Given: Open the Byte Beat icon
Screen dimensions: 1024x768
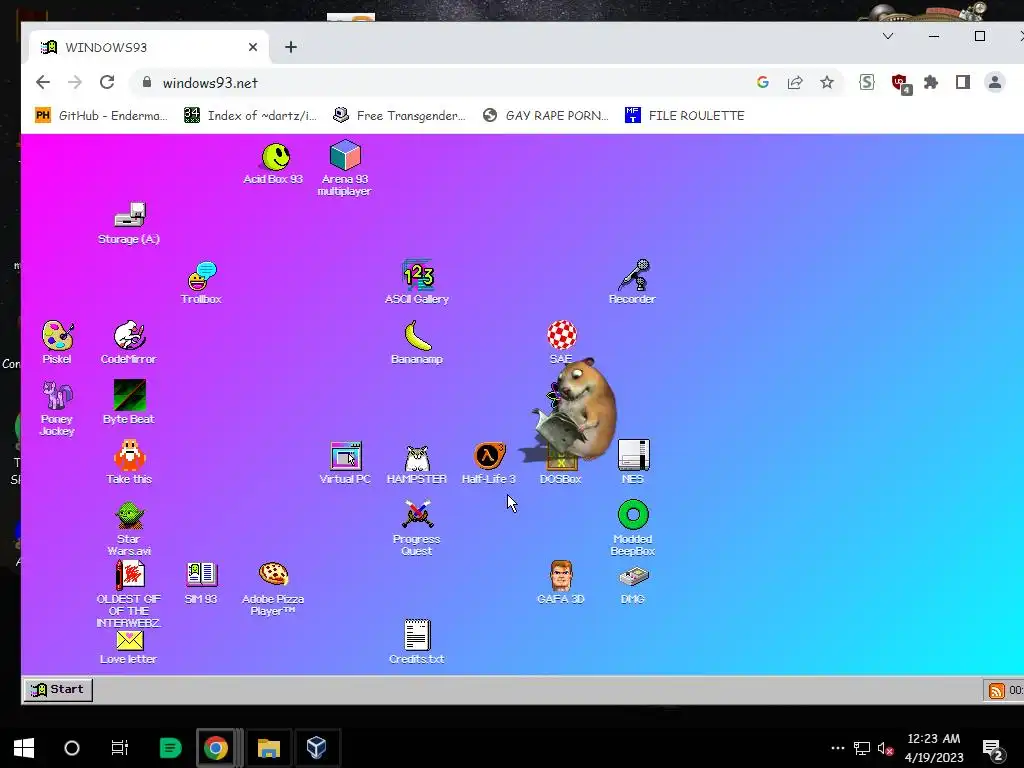Looking at the screenshot, I should point(129,402).
